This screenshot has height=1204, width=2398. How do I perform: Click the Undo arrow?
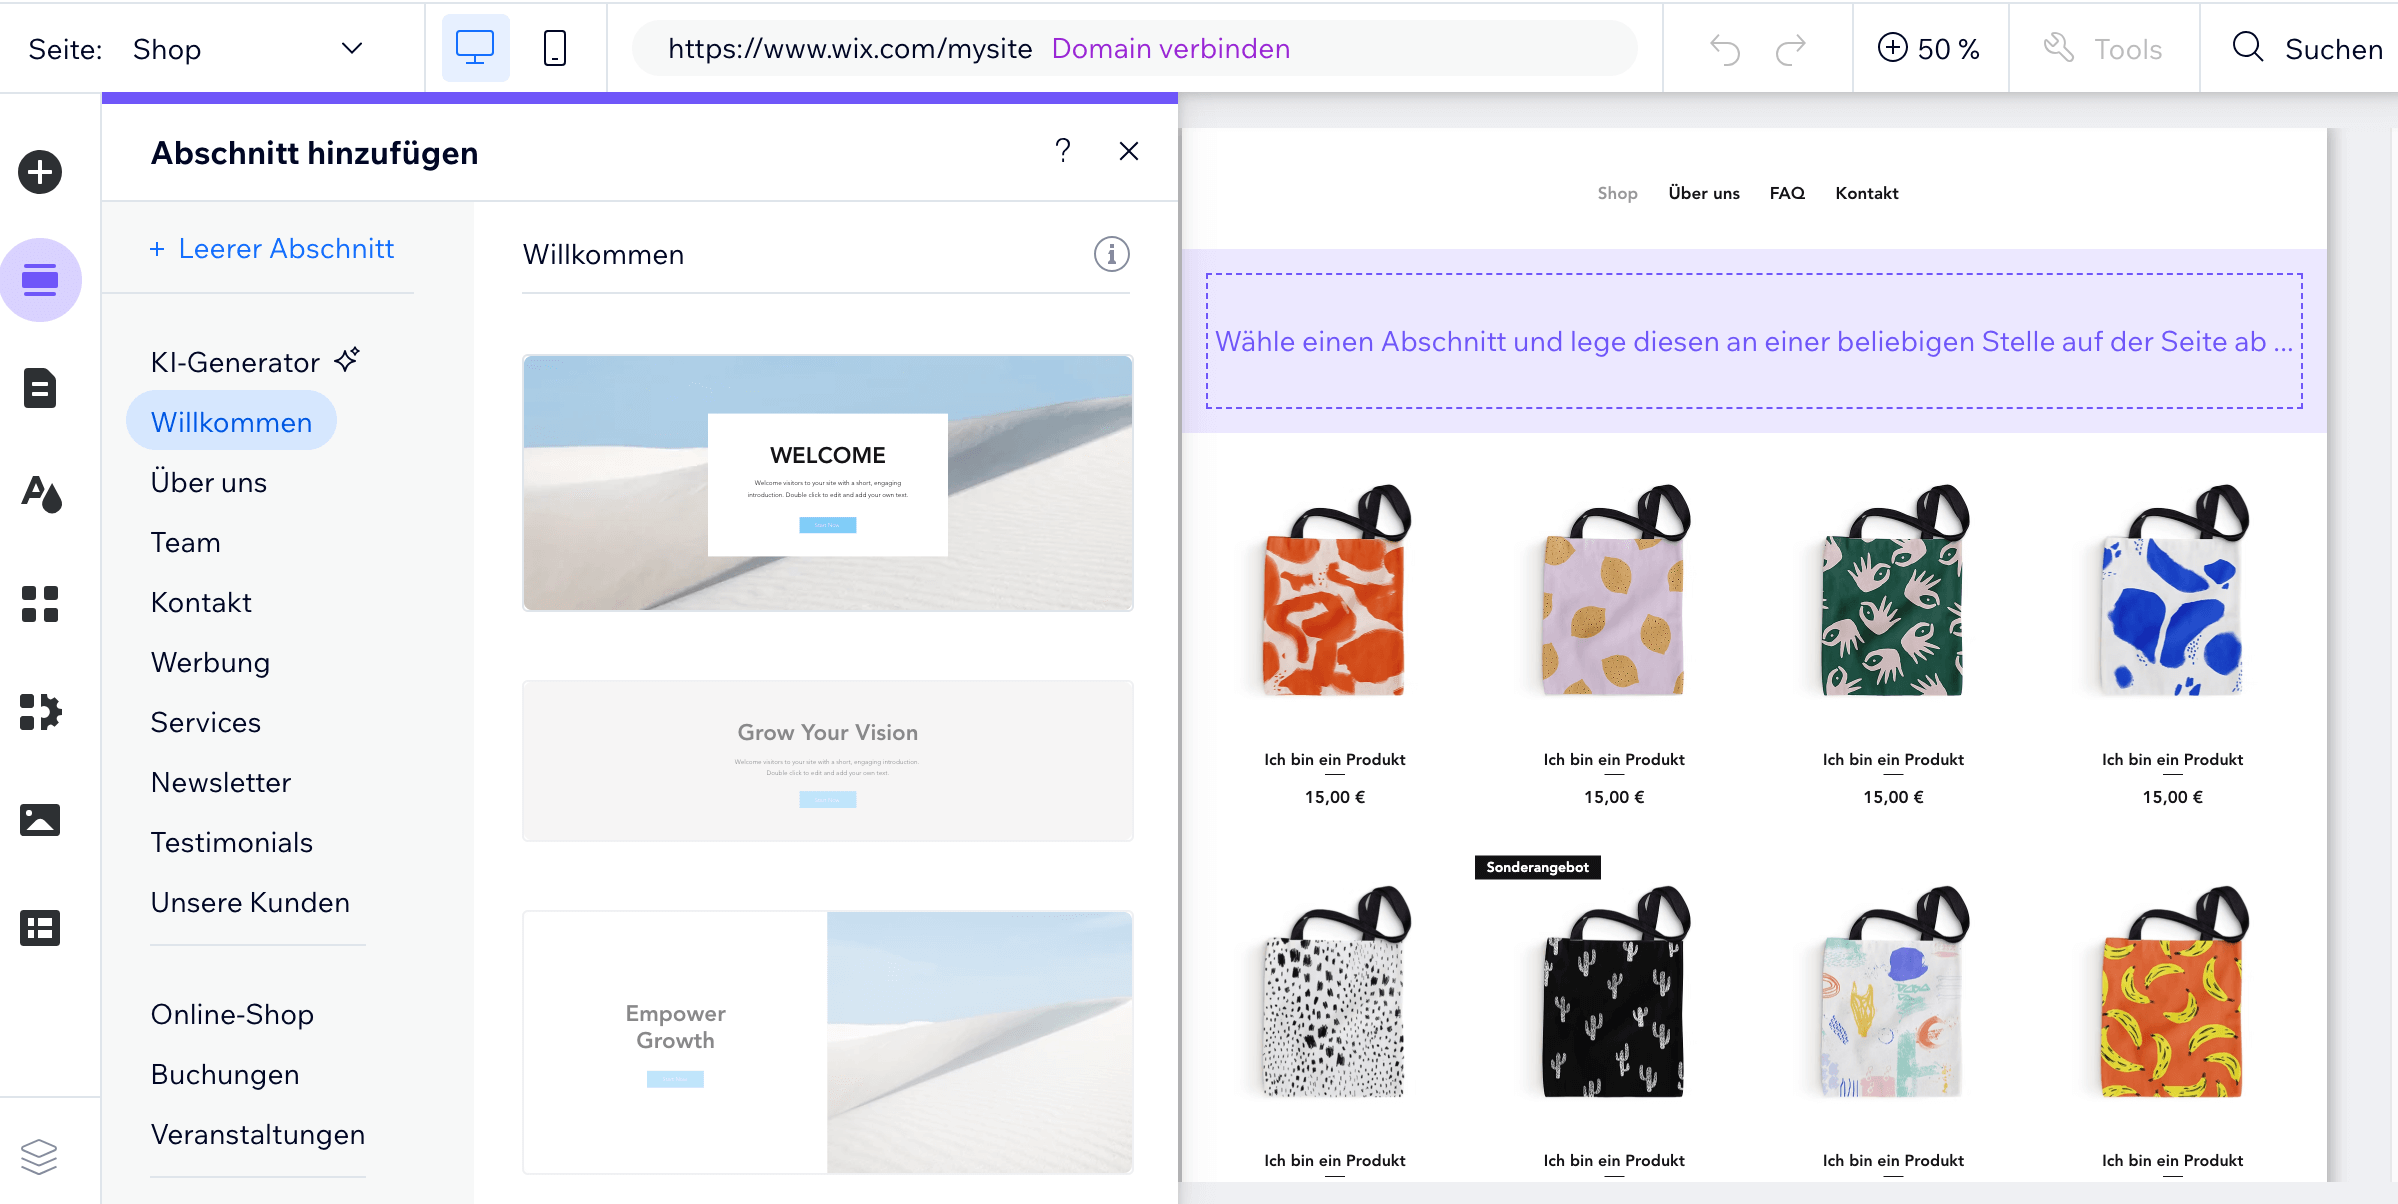pyautogui.click(x=1725, y=49)
